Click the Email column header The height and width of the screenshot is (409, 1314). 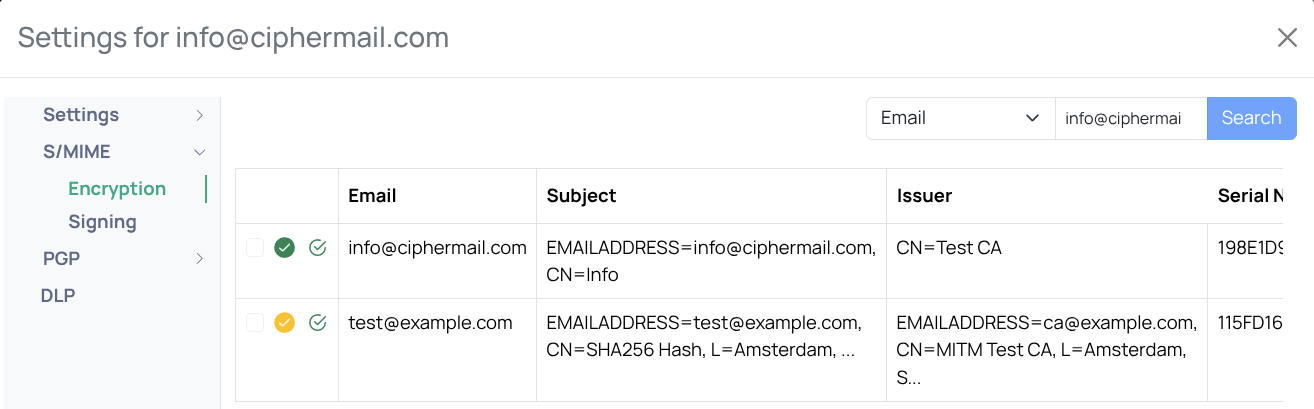coord(372,196)
